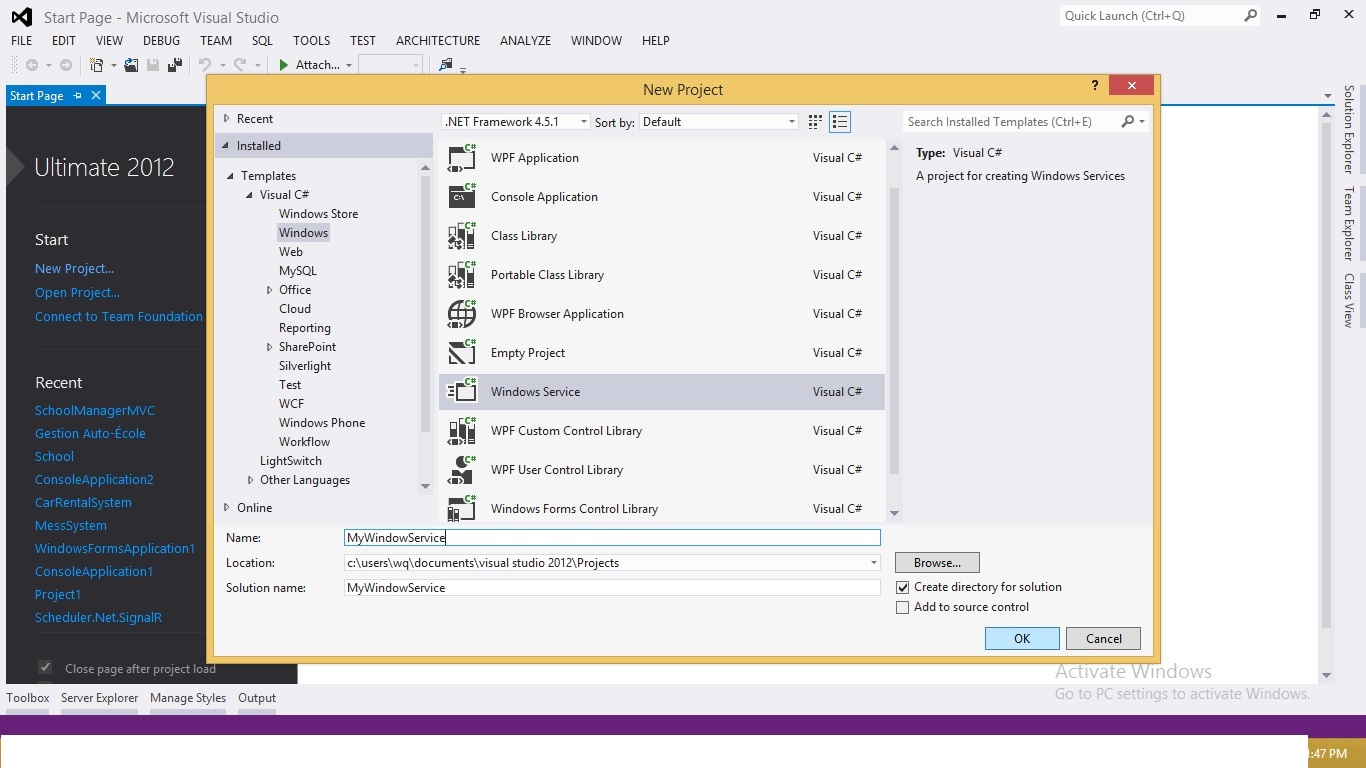Open the Server Explorer bottom tab

coord(99,698)
